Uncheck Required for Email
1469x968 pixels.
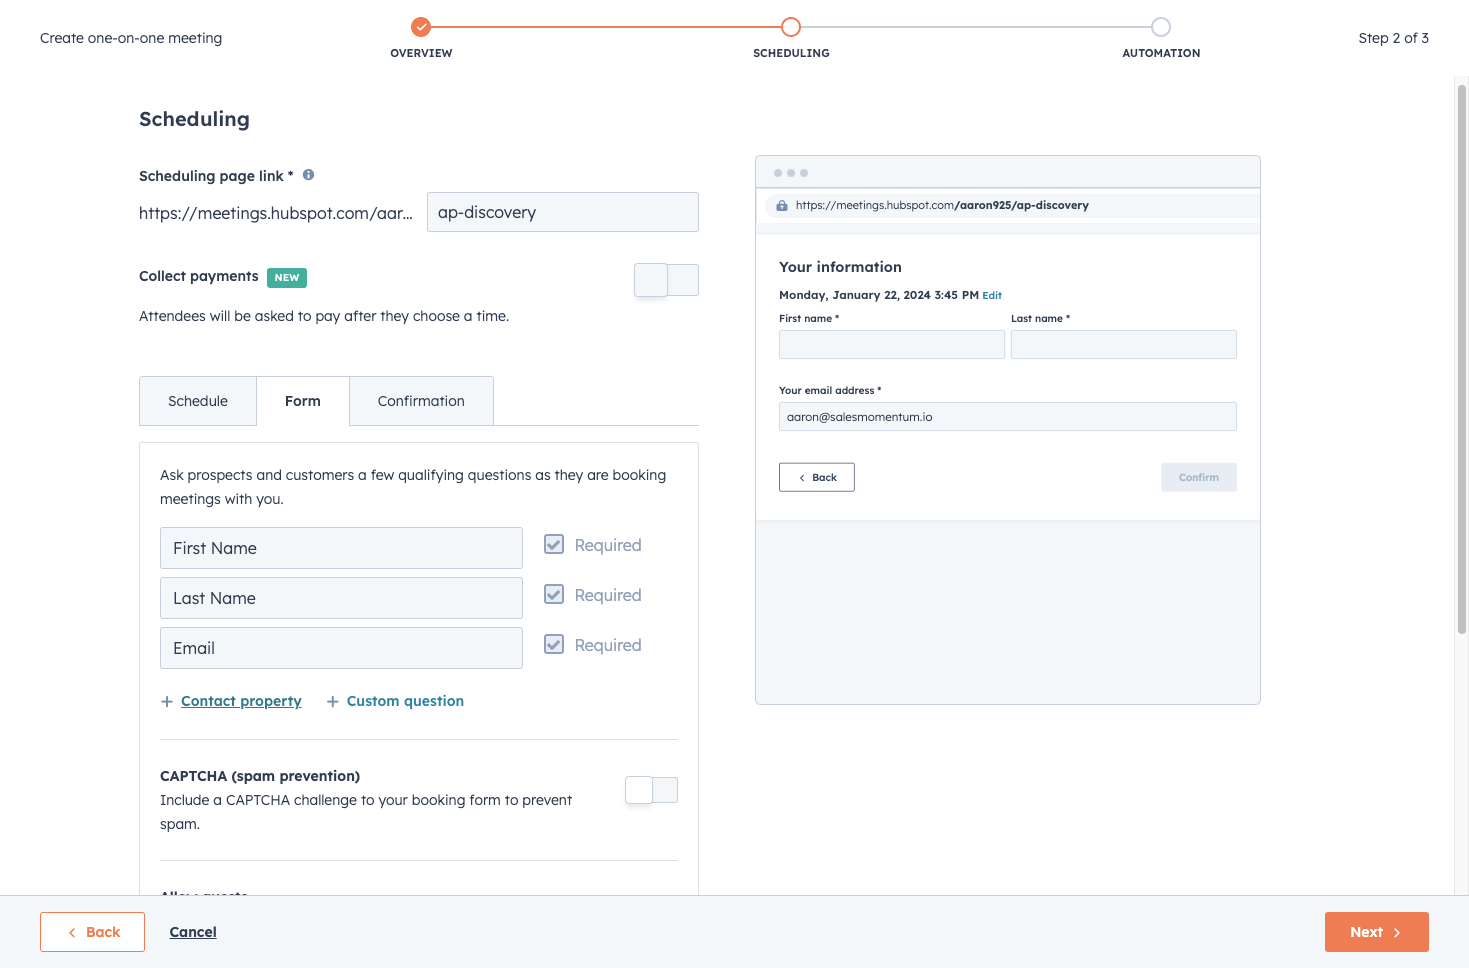(554, 644)
